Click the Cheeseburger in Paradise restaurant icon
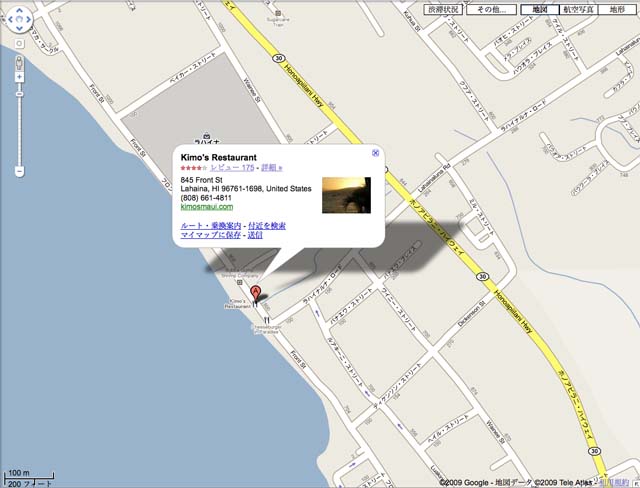The height and width of the screenshot is (488, 640). coord(267,320)
